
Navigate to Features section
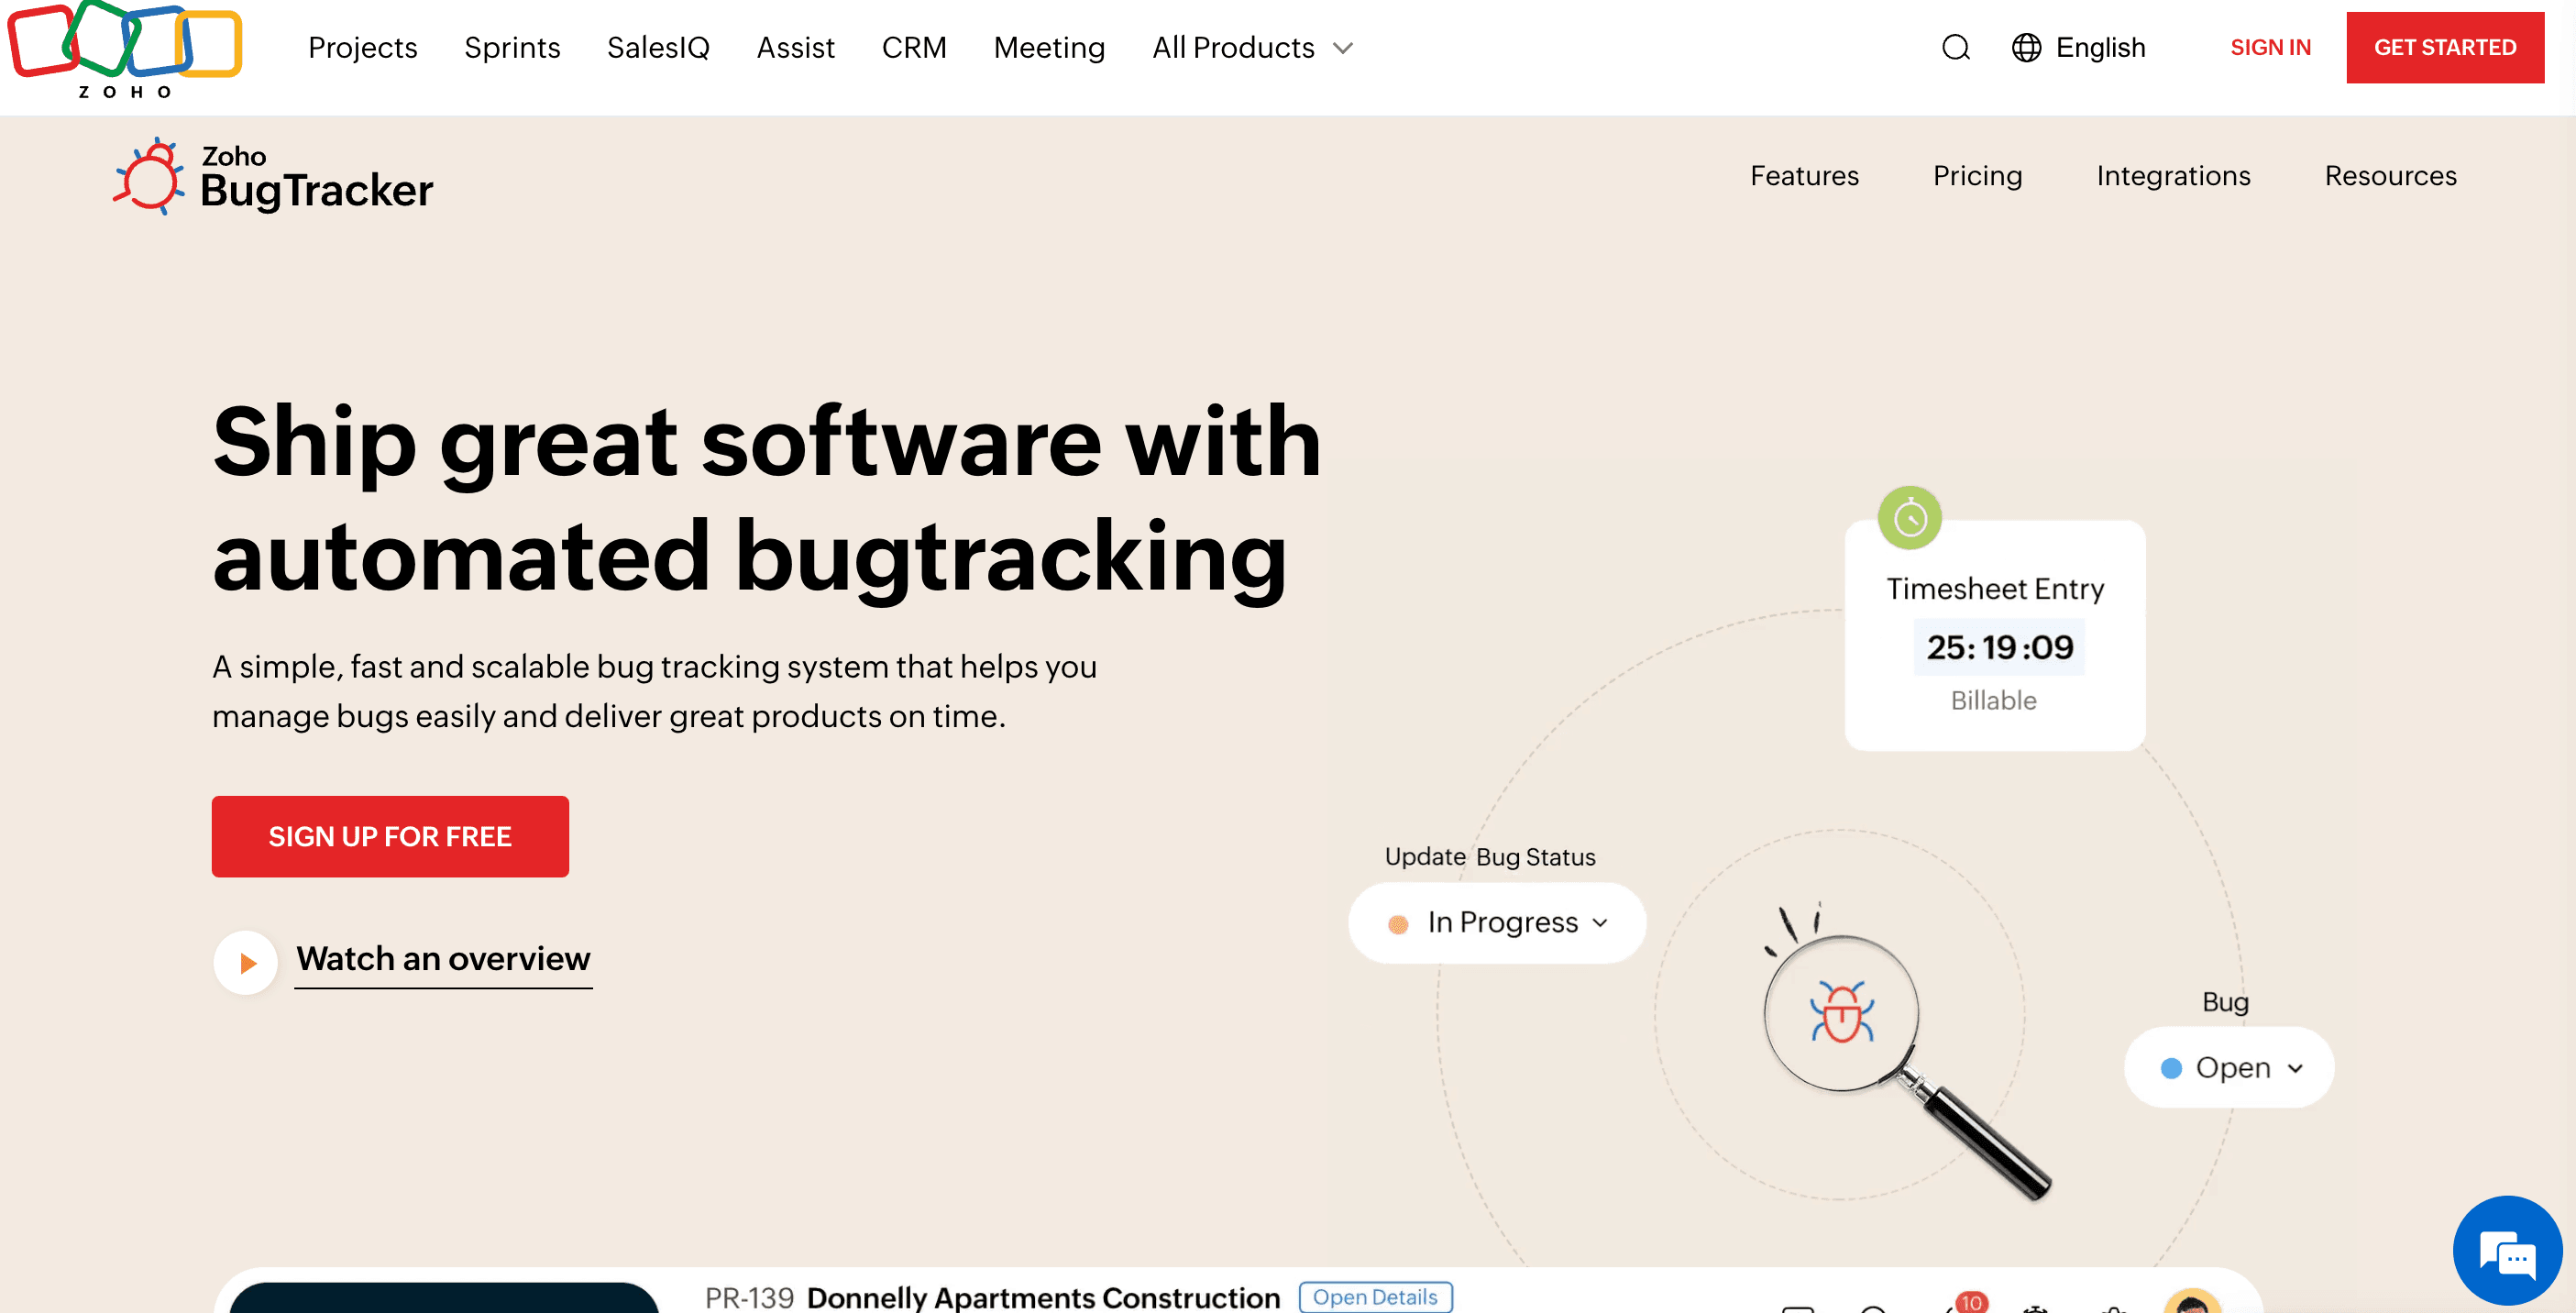click(x=1803, y=176)
